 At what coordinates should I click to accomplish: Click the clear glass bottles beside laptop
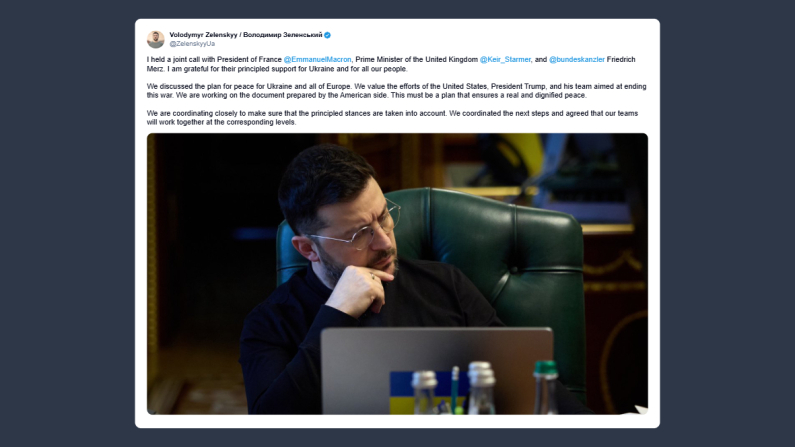454,388
